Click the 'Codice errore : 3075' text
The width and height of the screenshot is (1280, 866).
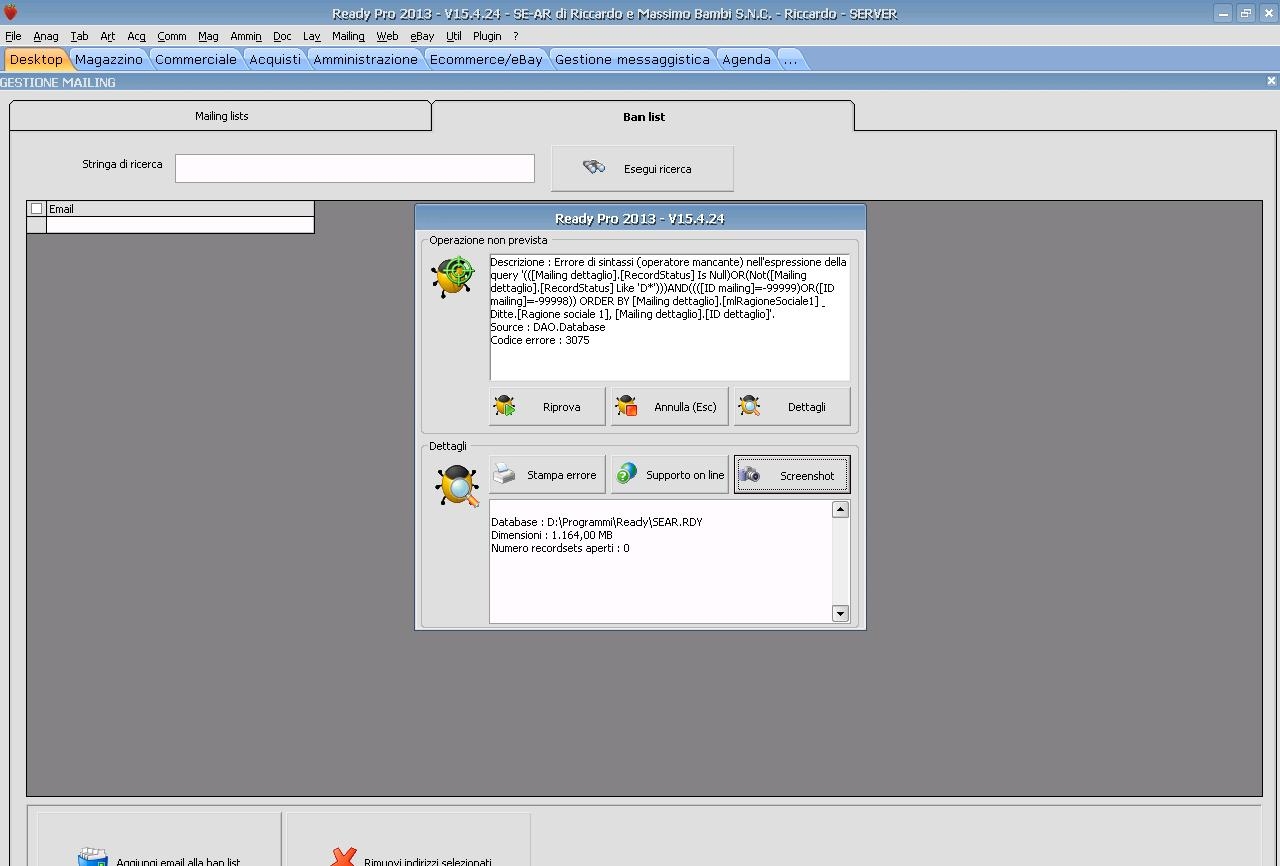pyautogui.click(x=540, y=340)
